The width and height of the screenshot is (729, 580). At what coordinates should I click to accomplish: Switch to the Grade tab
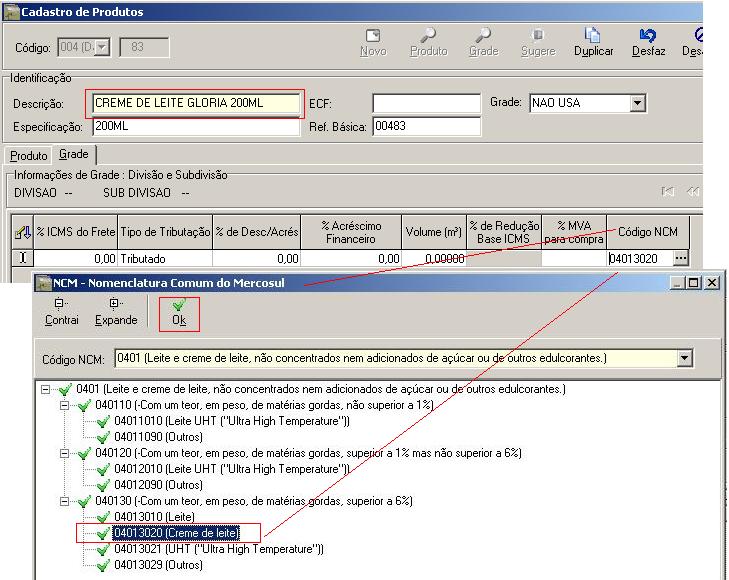click(73, 154)
